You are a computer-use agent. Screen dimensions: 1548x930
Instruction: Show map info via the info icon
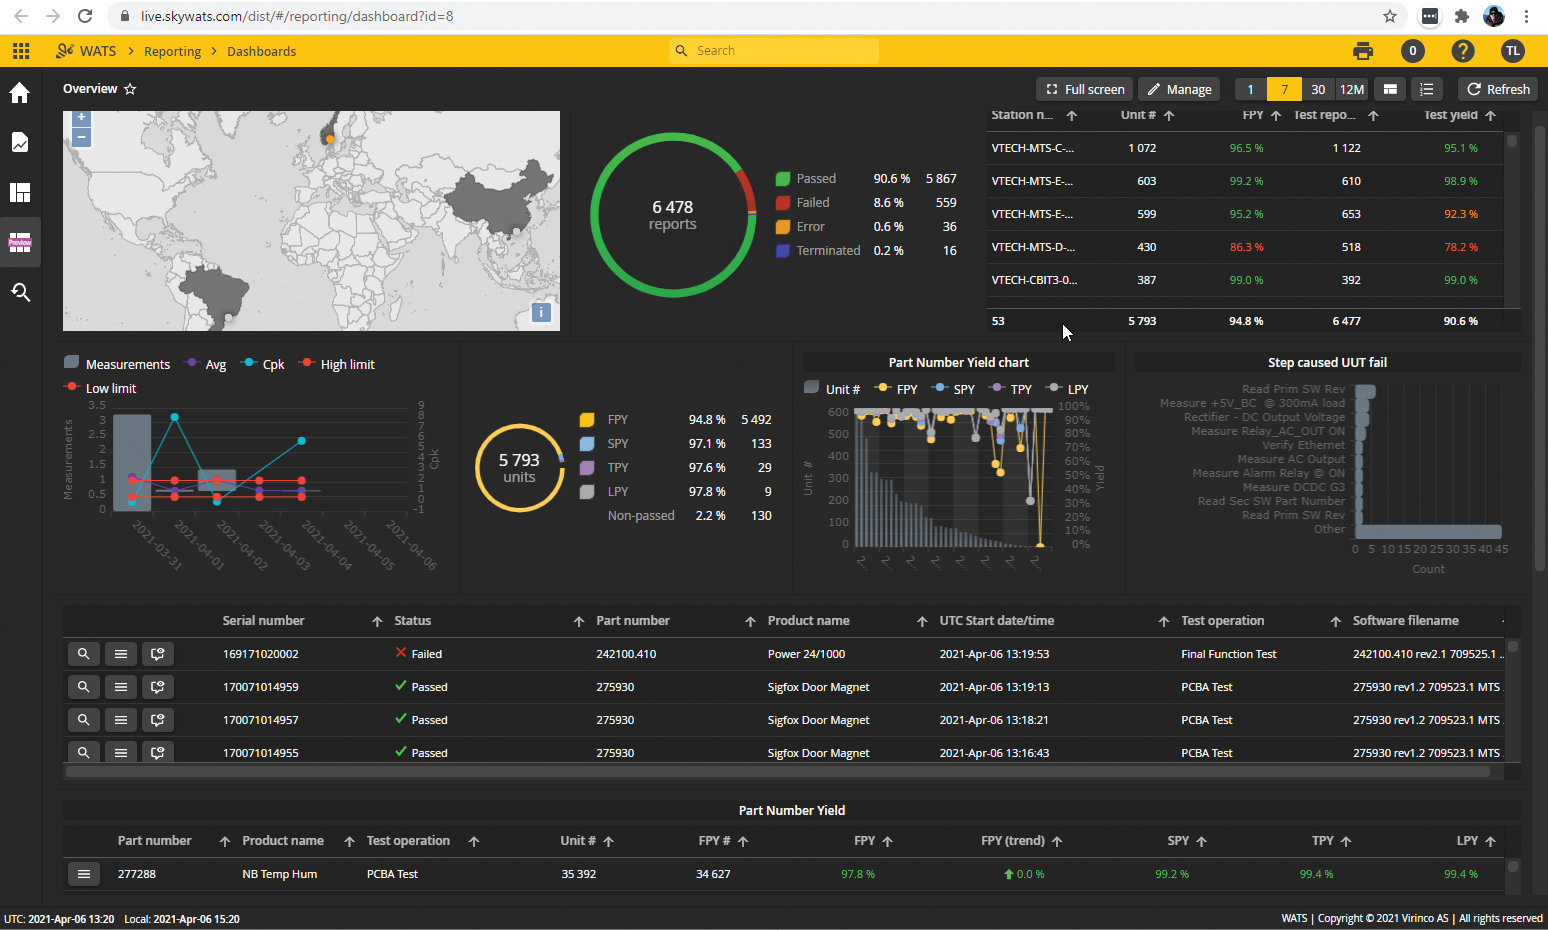[x=541, y=312]
